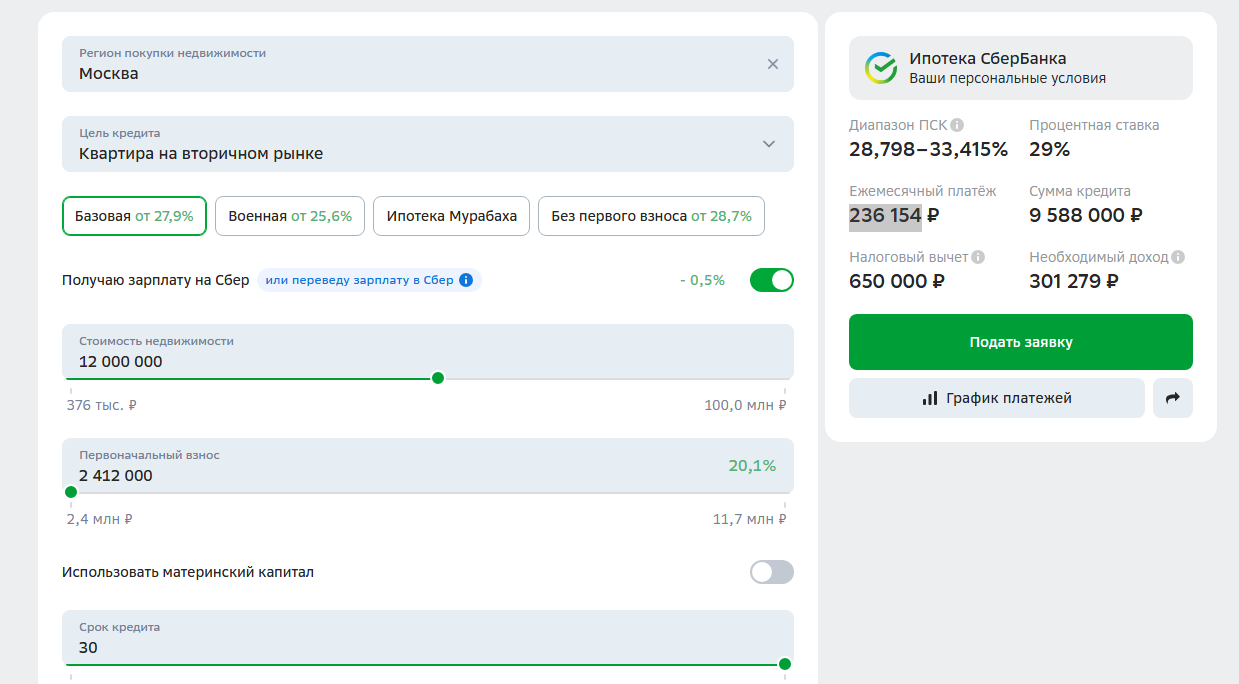The width and height of the screenshot is (1239, 684).
Task: Click the Срок кредита input field
Action: pos(428,638)
